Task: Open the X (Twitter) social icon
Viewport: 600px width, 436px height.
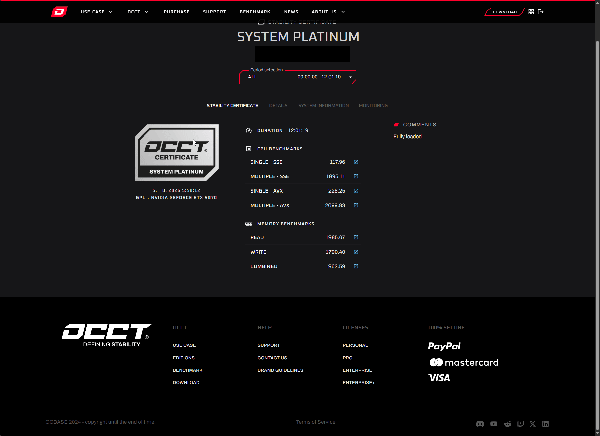Action: [533, 424]
